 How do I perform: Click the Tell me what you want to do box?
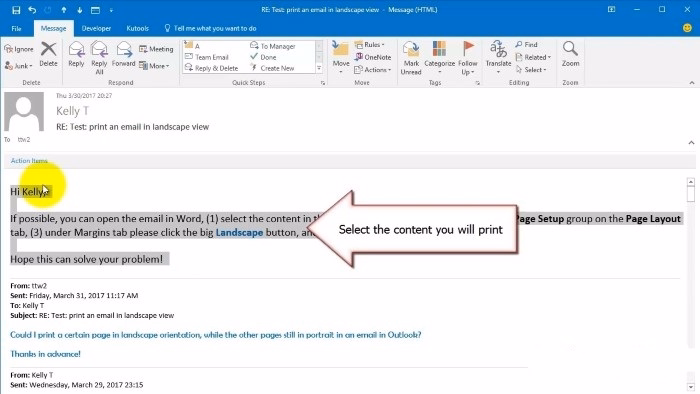211,28
